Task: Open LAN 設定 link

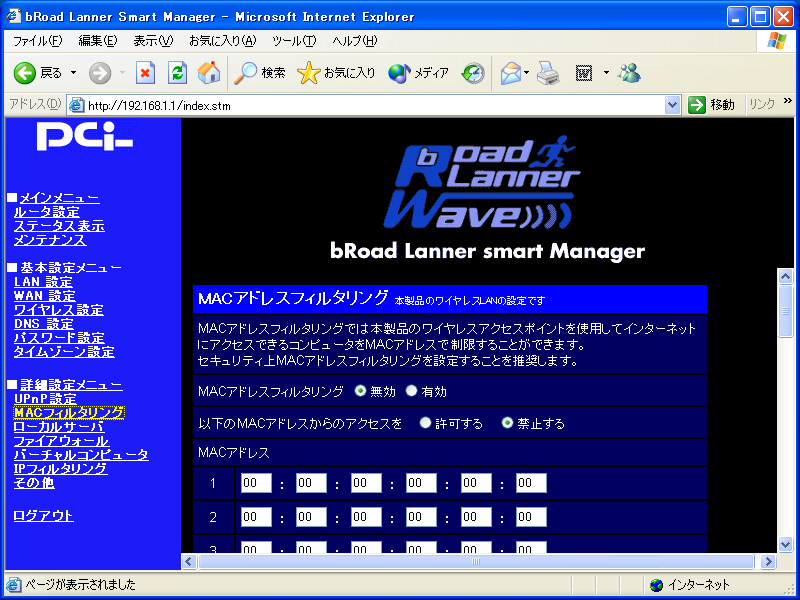Action: [x=43, y=282]
